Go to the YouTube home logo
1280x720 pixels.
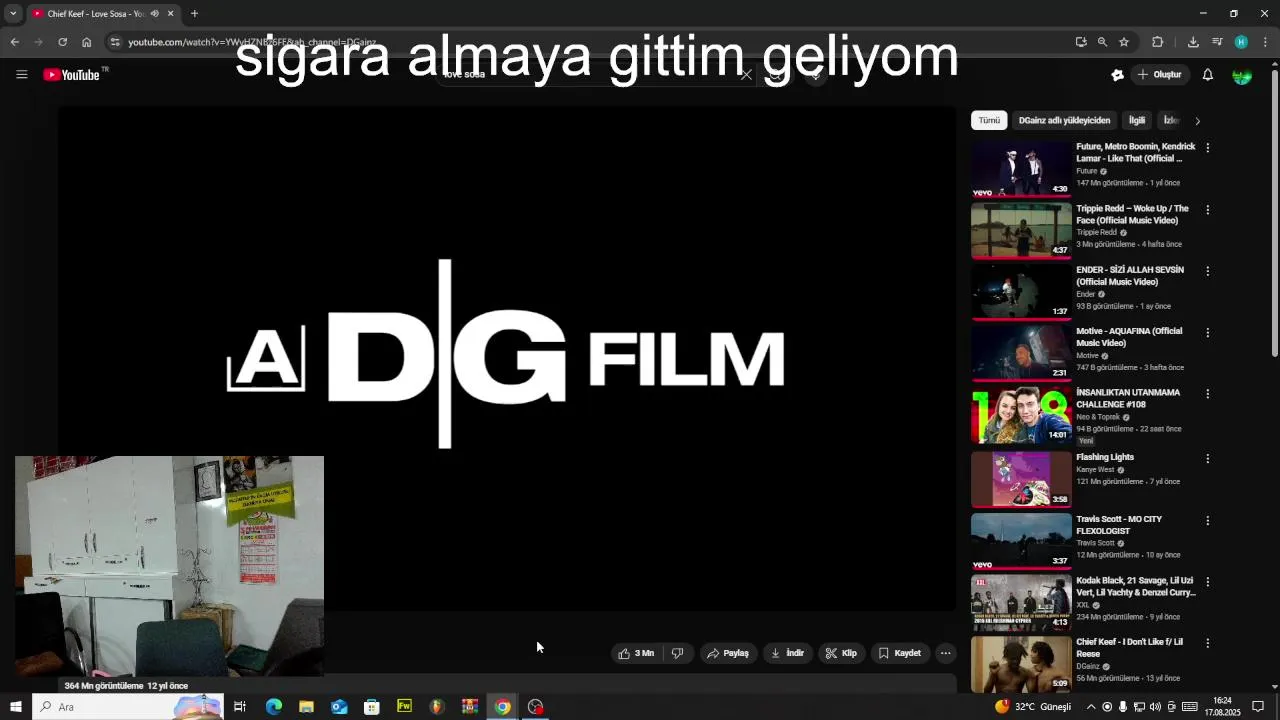(x=72, y=75)
